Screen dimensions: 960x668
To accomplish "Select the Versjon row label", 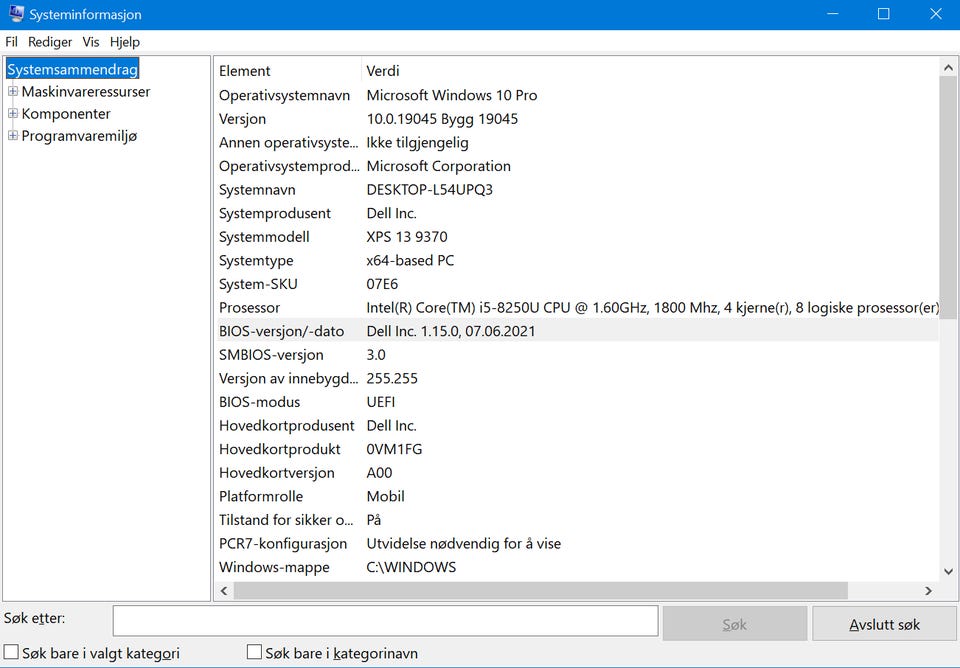I will (x=242, y=119).
